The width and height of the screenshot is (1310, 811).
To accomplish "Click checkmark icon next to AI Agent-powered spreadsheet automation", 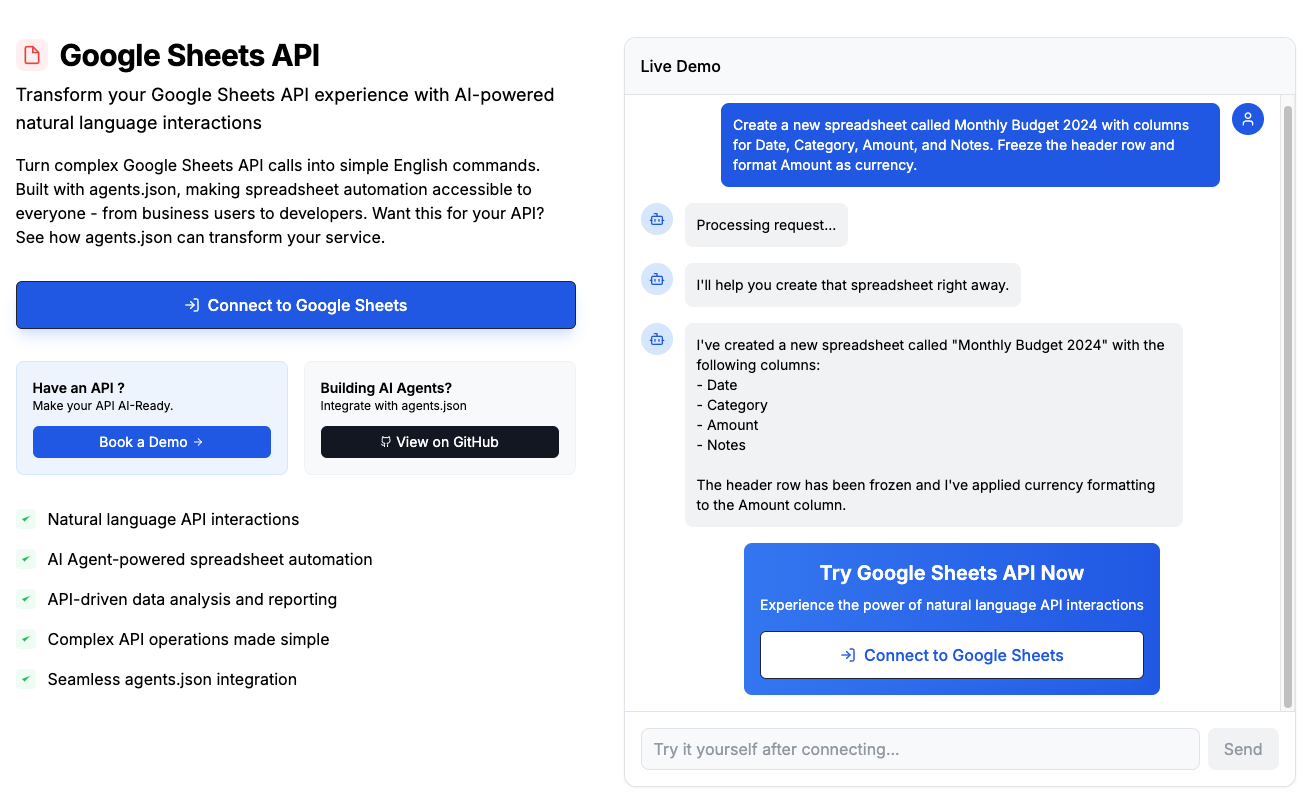I will click(26, 559).
